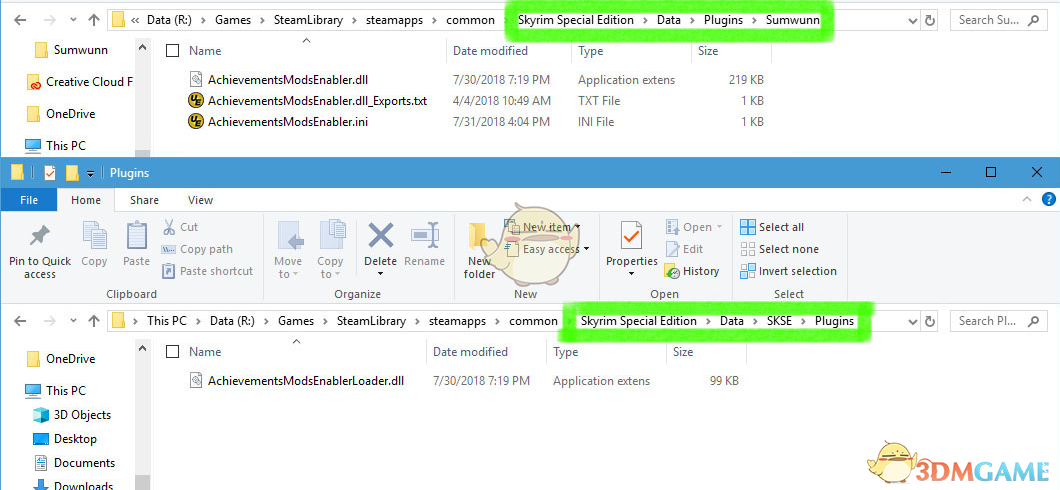Click steamapps in Plugins address path
1060x490 pixels.
(457, 321)
